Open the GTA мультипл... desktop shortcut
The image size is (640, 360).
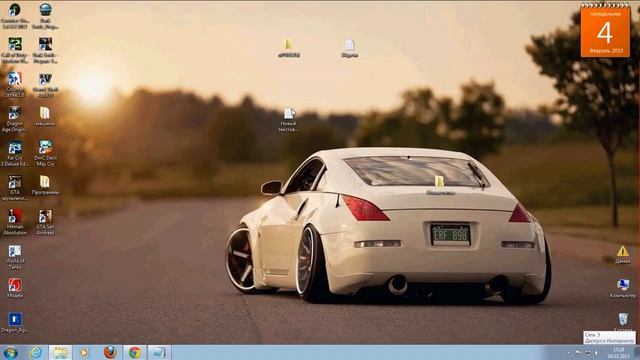tap(15, 188)
